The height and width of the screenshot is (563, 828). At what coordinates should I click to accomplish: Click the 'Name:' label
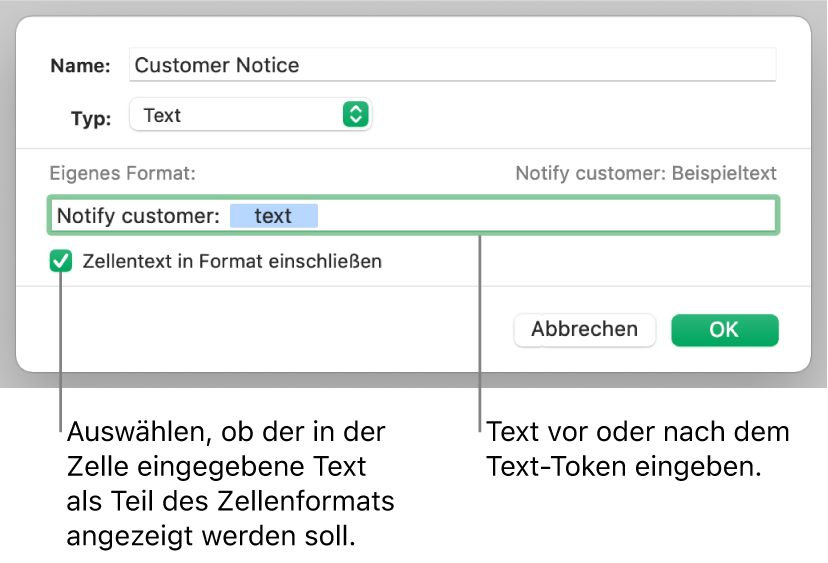[x=82, y=66]
